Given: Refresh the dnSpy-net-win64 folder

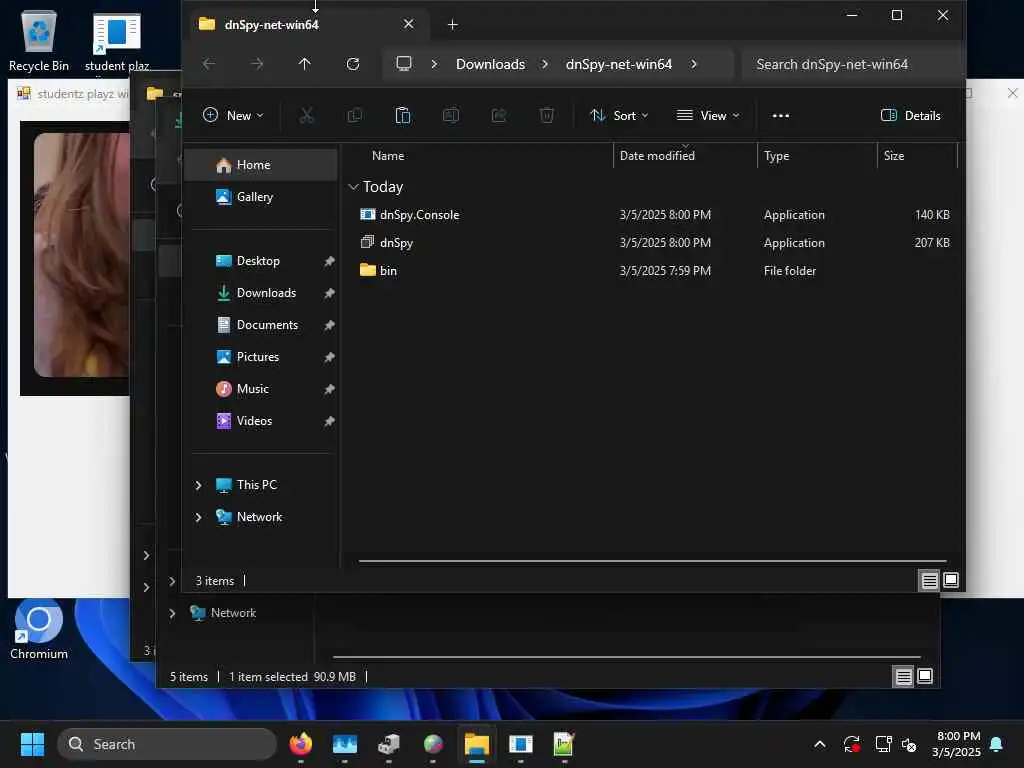Looking at the screenshot, I should pyautogui.click(x=353, y=64).
